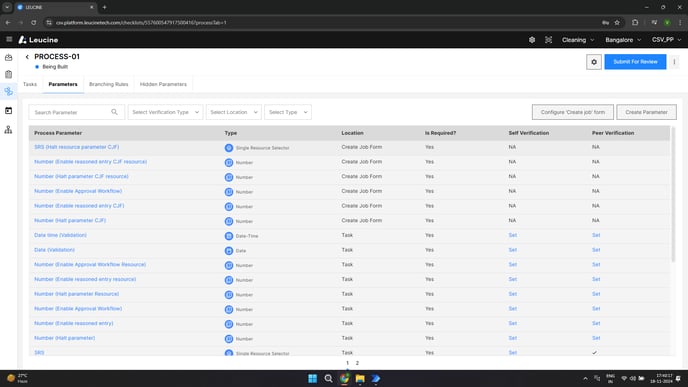Click Date type icon for Date (Validation)
The height and width of the screenshot is (387, 688).
point(229,251)
